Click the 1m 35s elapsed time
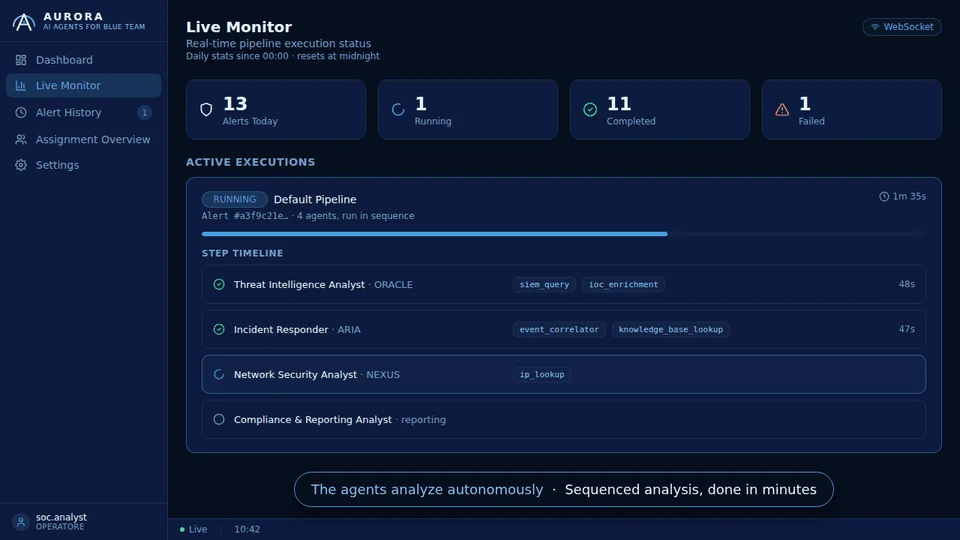 [909, 197]
